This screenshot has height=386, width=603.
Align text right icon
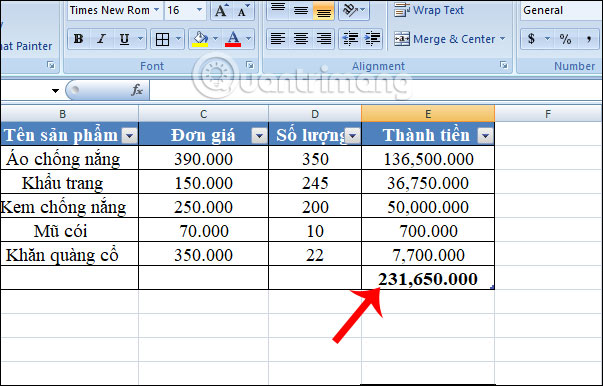324,39
